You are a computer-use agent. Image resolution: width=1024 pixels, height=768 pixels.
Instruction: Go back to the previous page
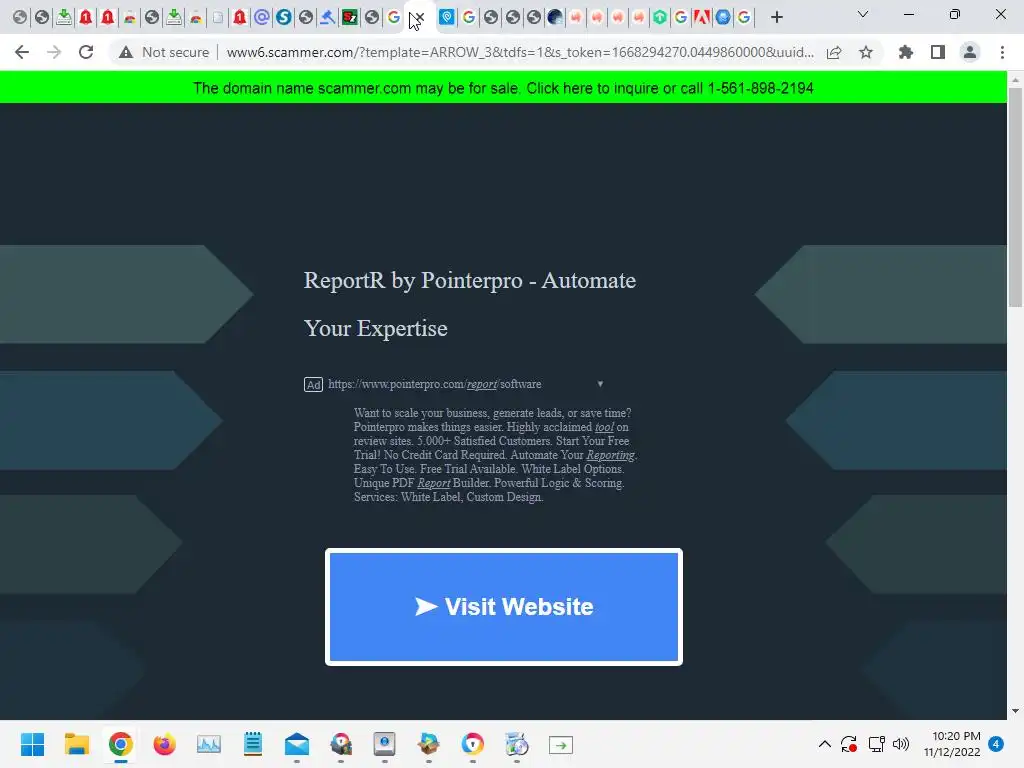(x=22, y=52)
